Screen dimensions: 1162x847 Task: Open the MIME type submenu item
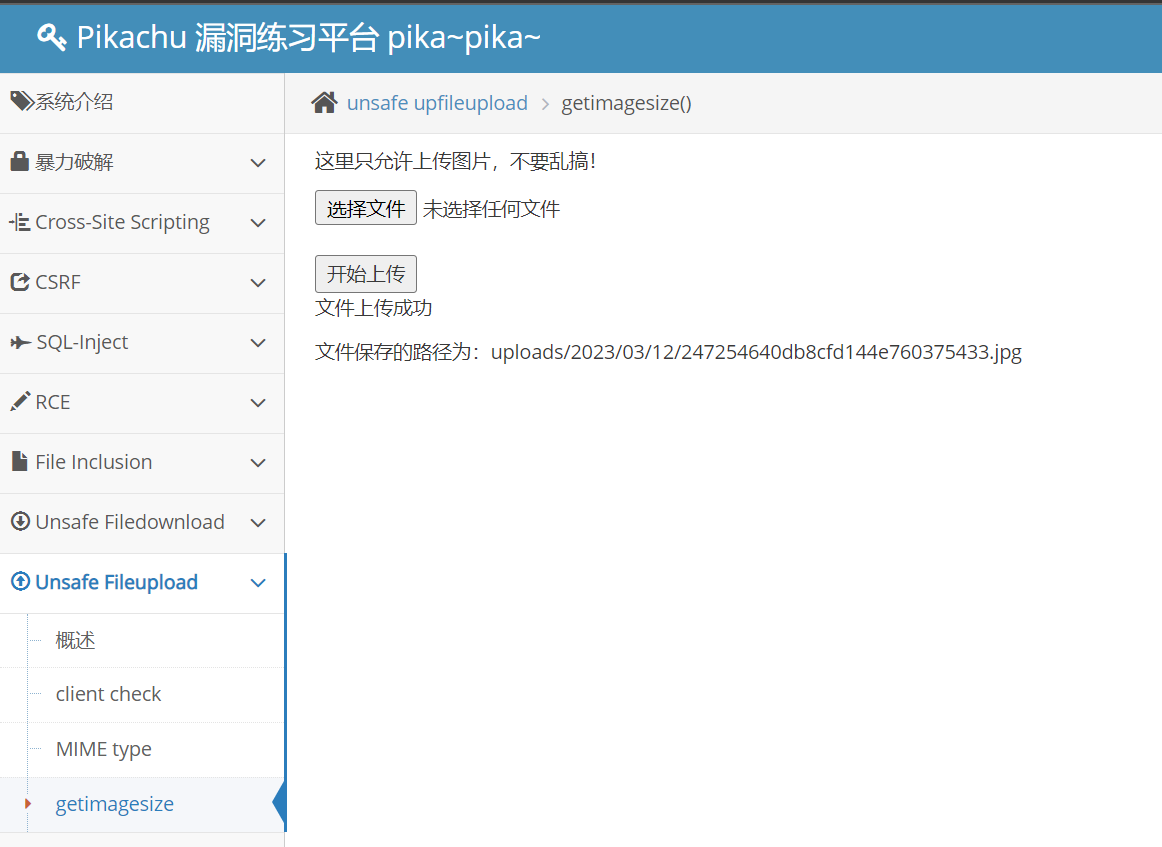[x=104, y=749]
